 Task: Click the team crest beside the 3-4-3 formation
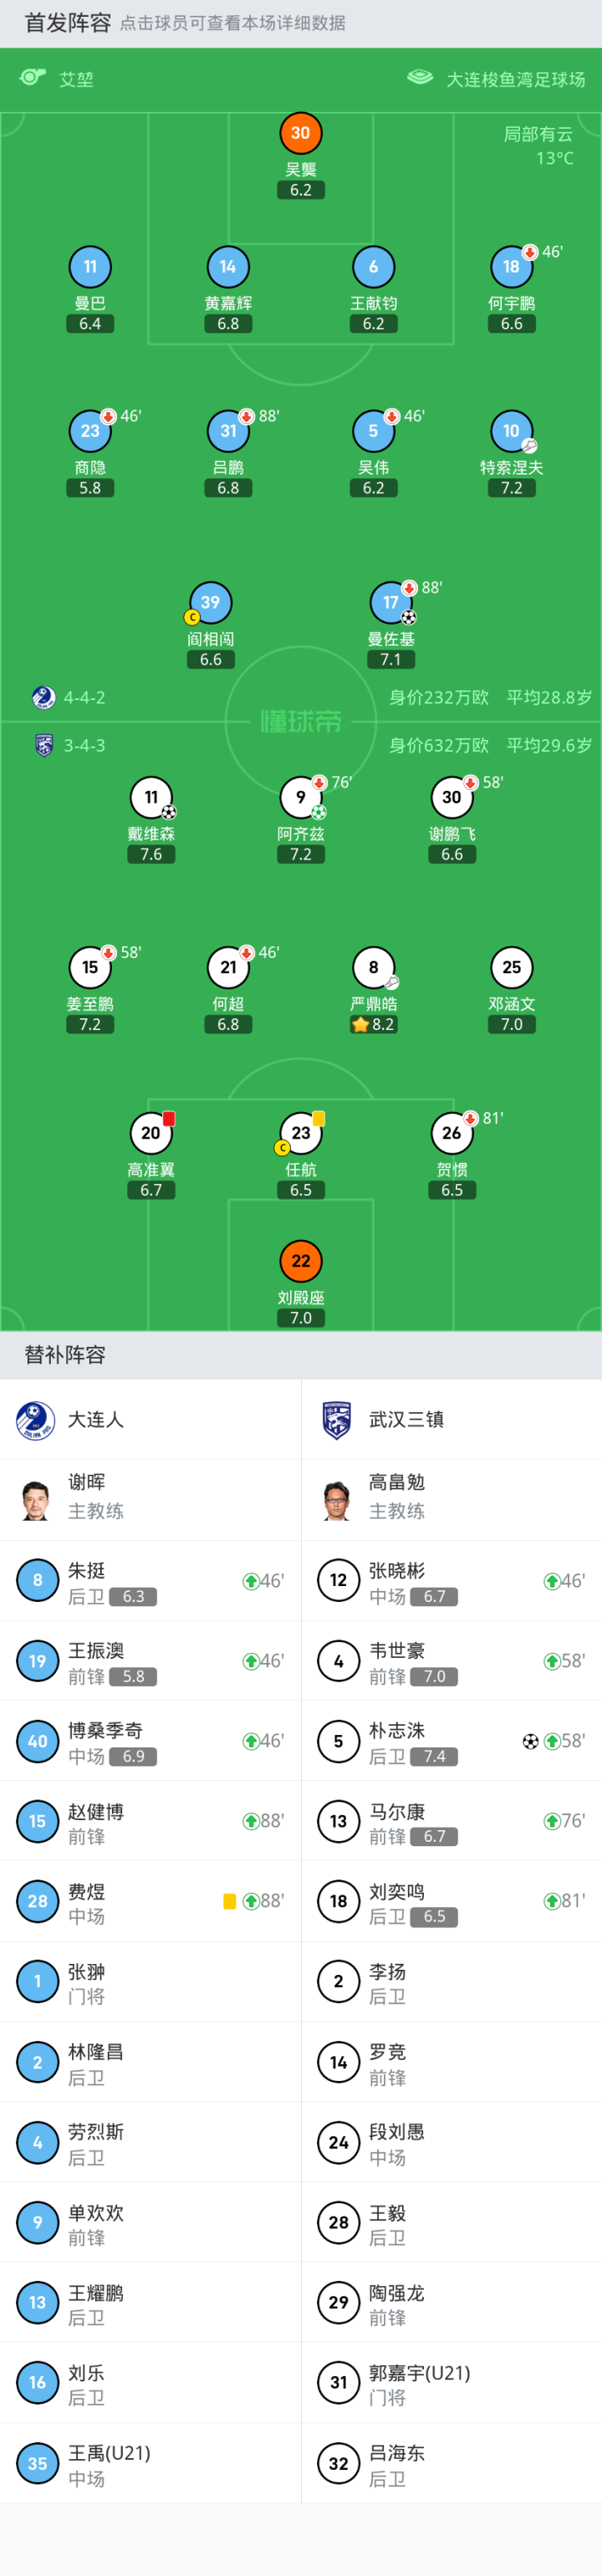tap(43, 745)
